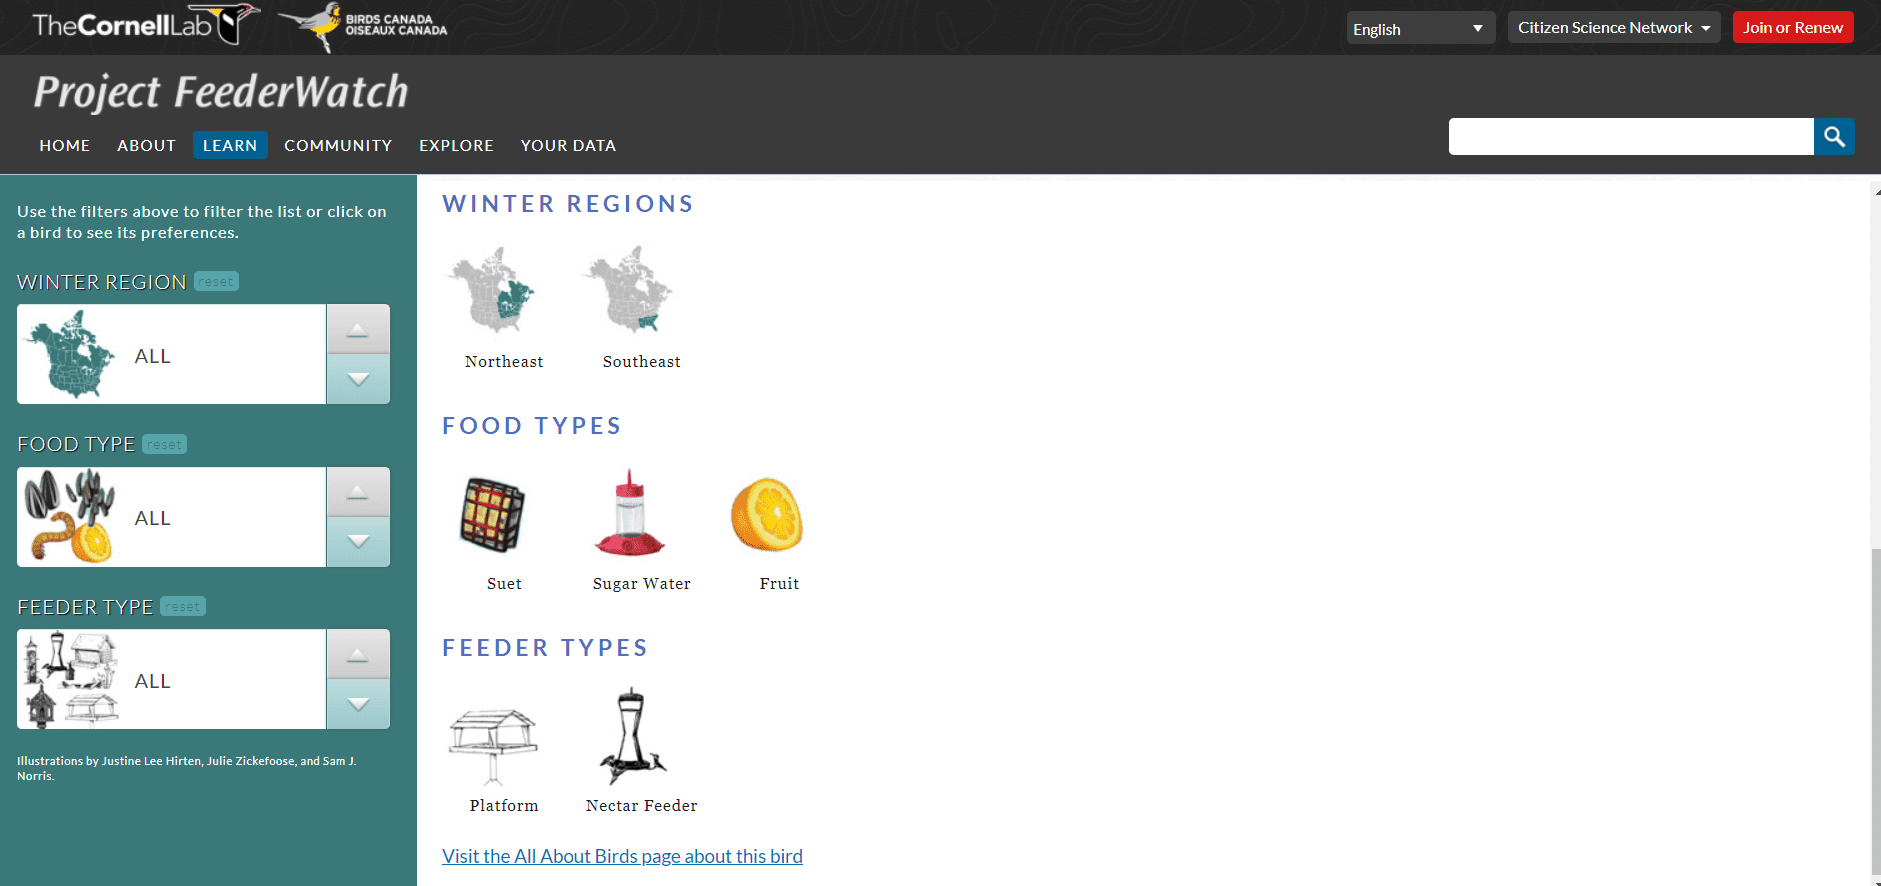Image resolution: width=1881 pixels, height=886 pixels.
Task: Click the Southeast label text
Action: [642, 362]
